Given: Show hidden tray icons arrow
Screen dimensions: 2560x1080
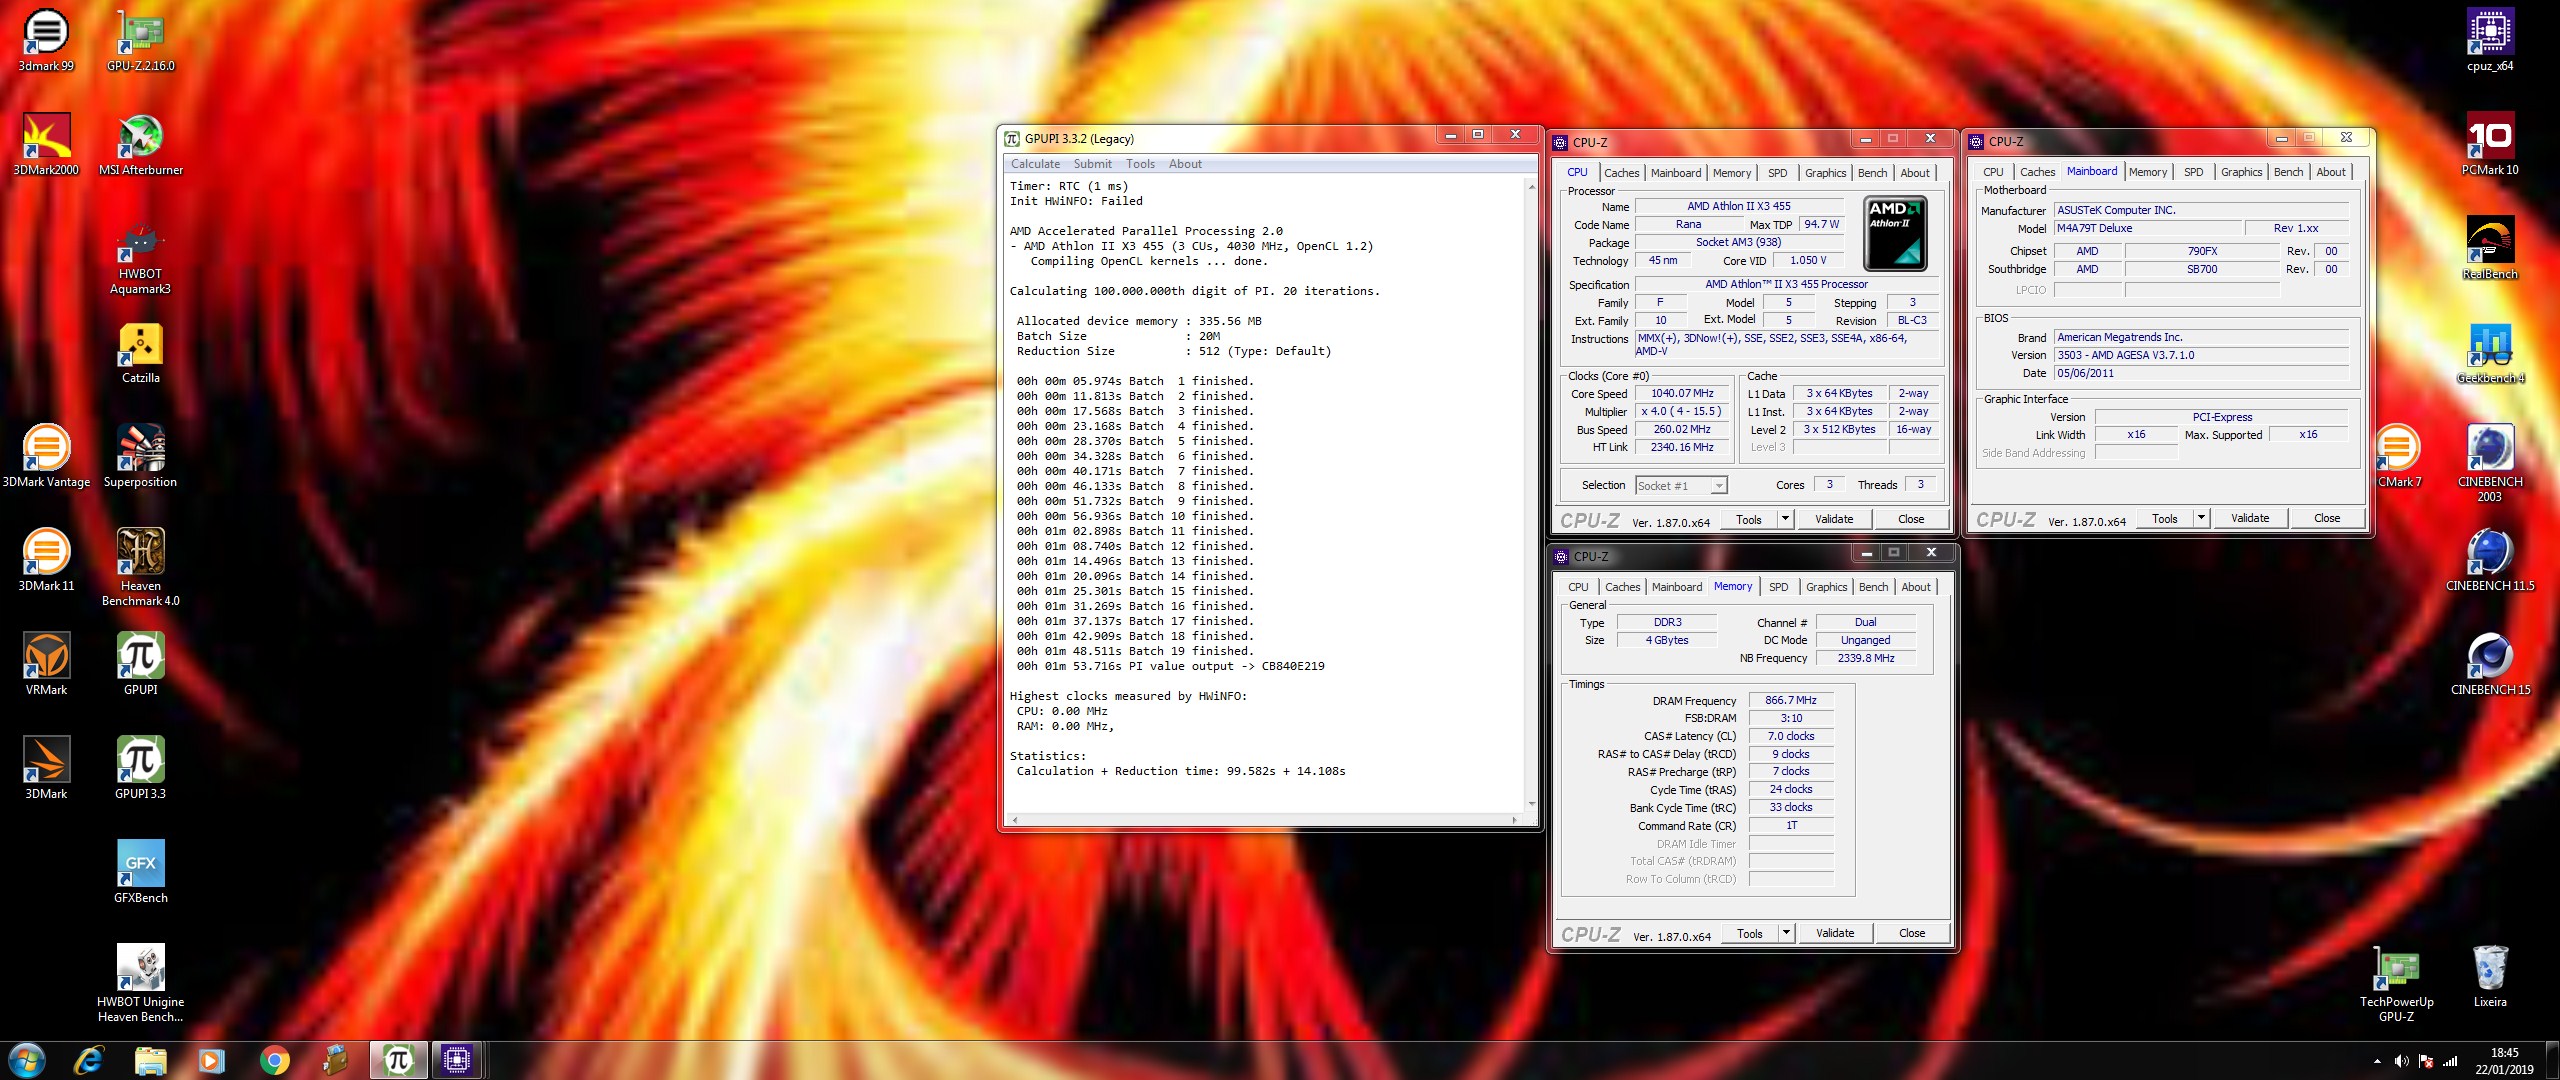Looking at the screenshot, I should (2377, 1061).
